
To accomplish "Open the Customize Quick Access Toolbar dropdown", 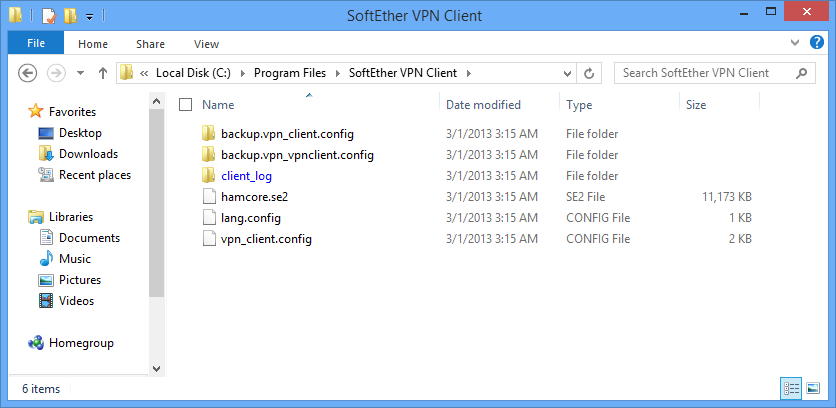I will tap(90, 17).
